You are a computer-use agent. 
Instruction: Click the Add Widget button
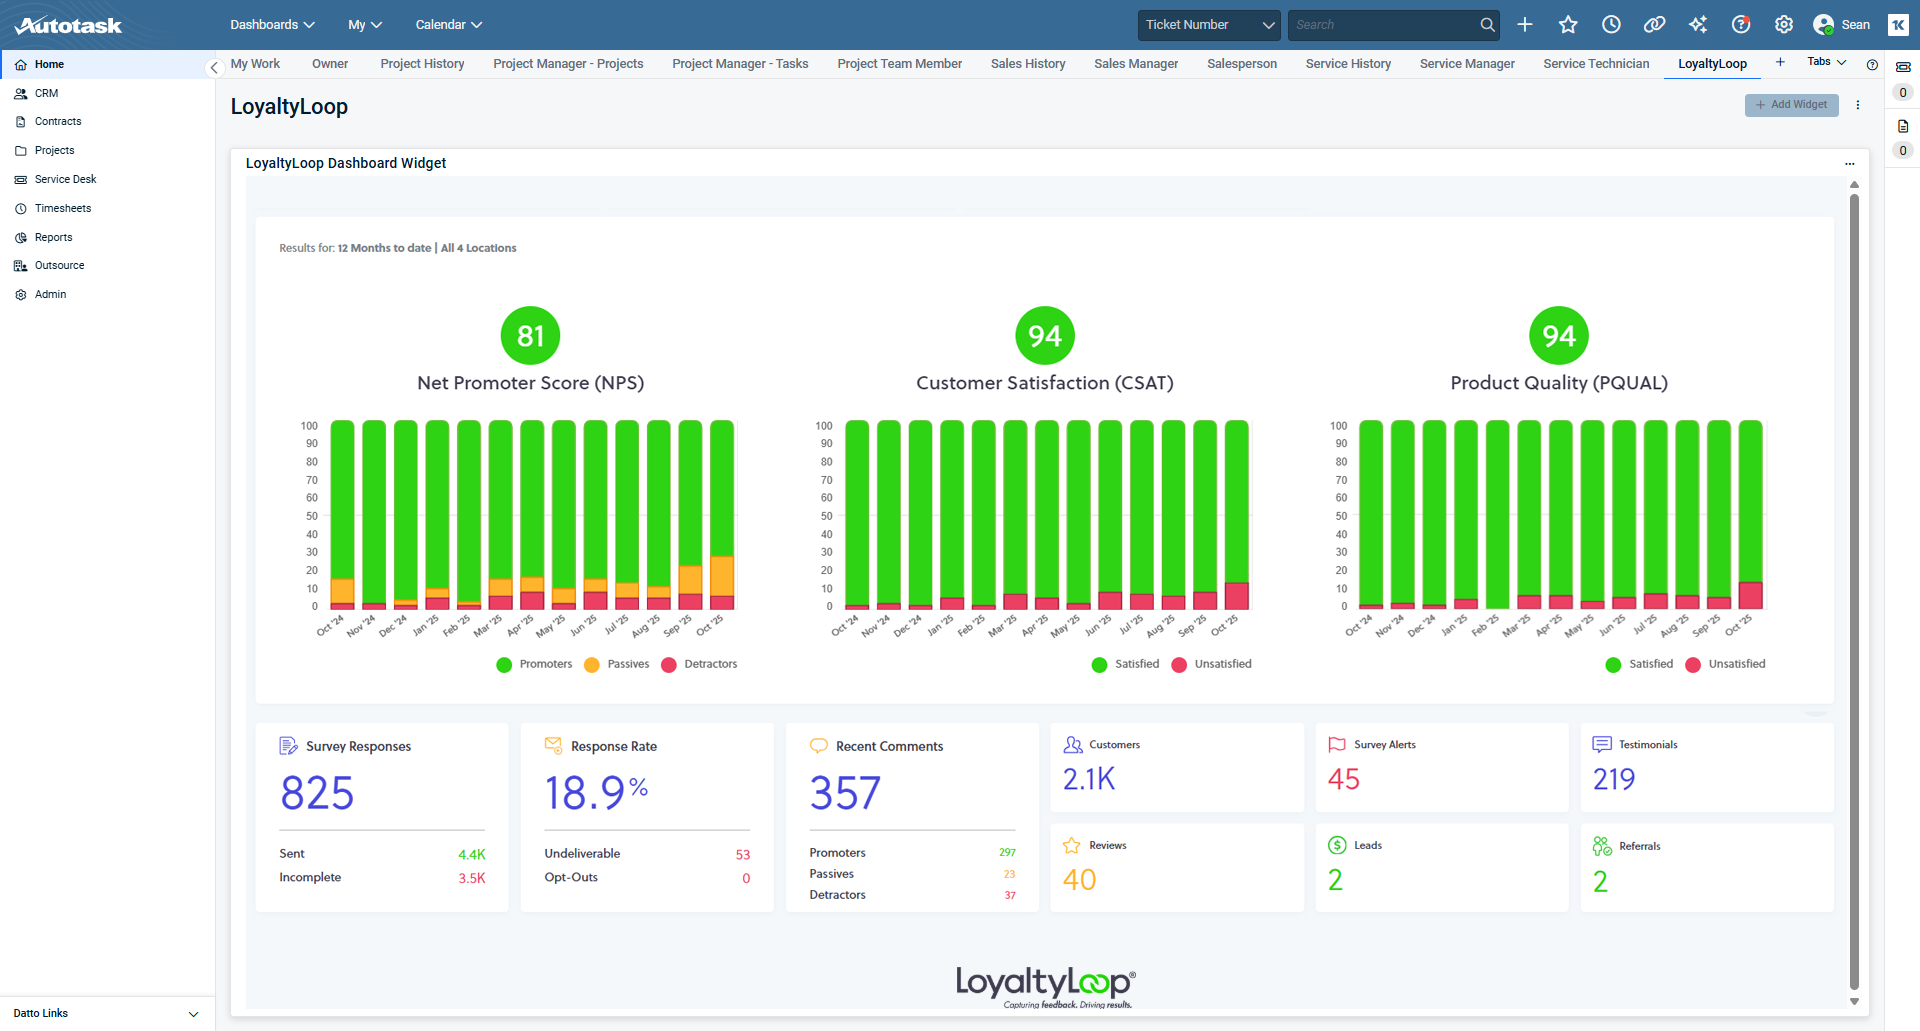(x=1791, y=105)
